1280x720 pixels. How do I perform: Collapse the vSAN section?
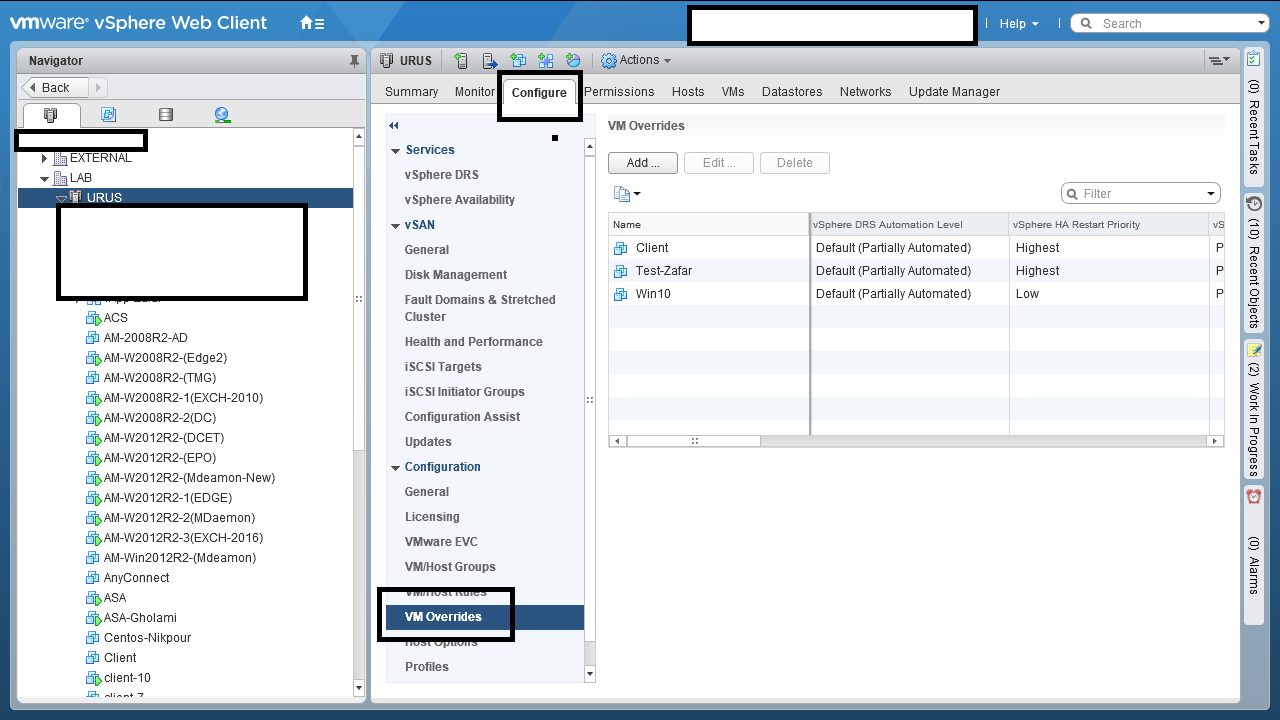point(395,226)
